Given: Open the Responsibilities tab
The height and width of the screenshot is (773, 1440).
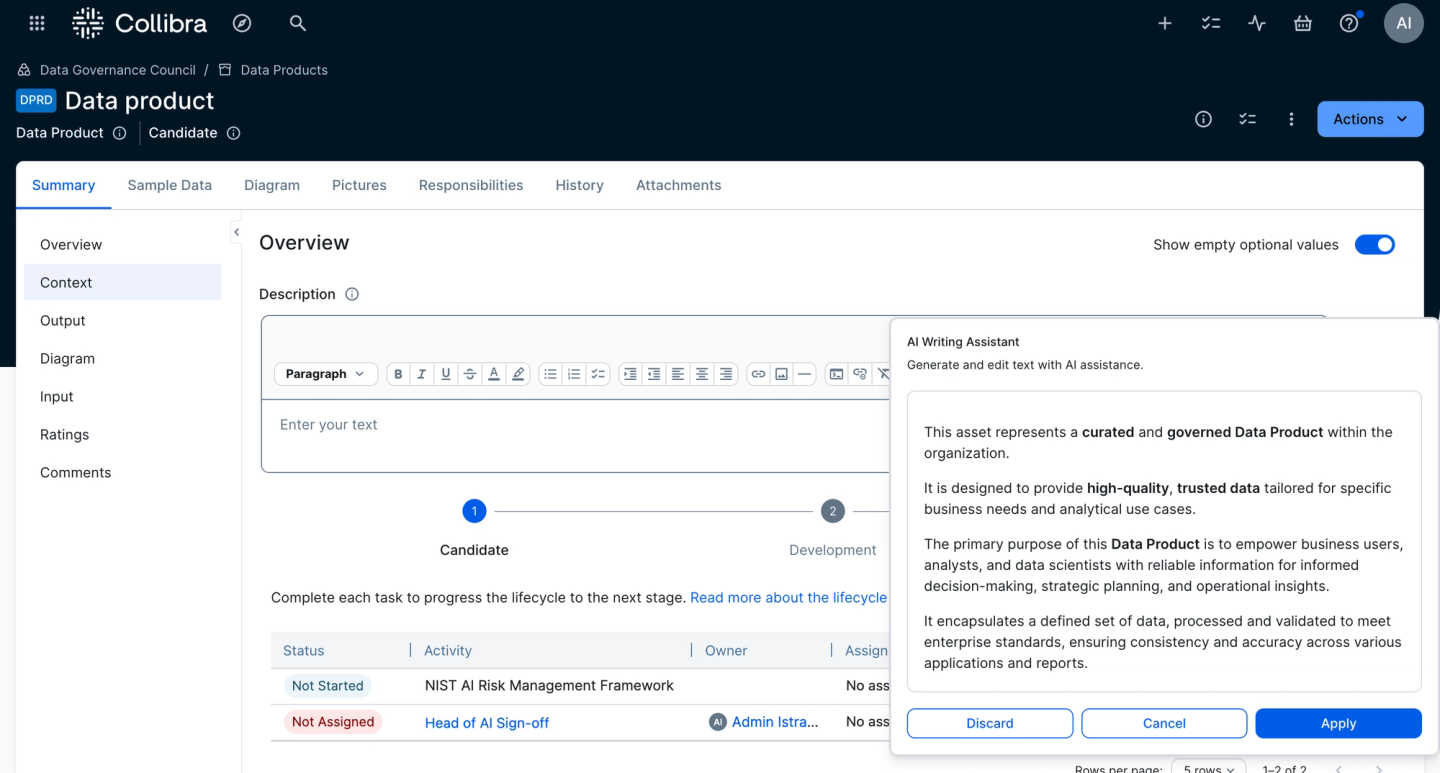Looking at the screenshot, I should click(470, 185).
